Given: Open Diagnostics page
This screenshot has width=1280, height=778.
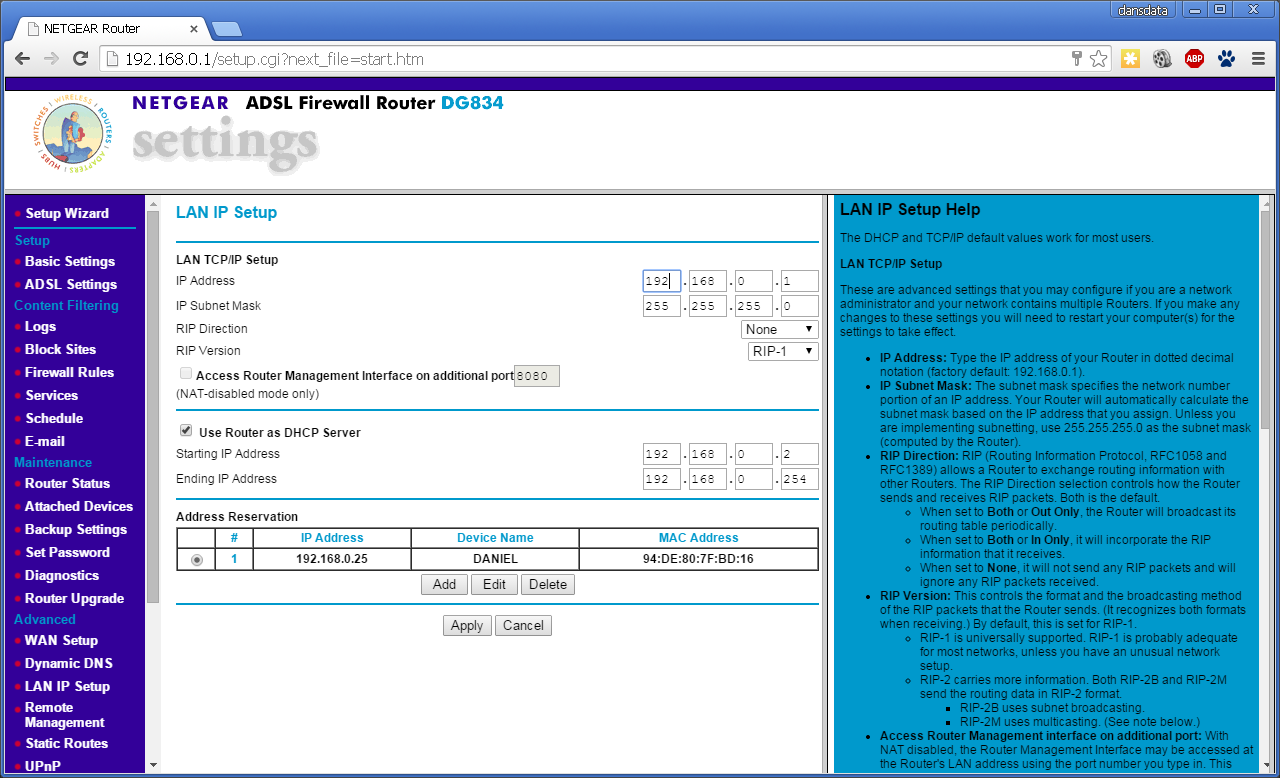Looking at the screenshot, I should click(62, 575).
